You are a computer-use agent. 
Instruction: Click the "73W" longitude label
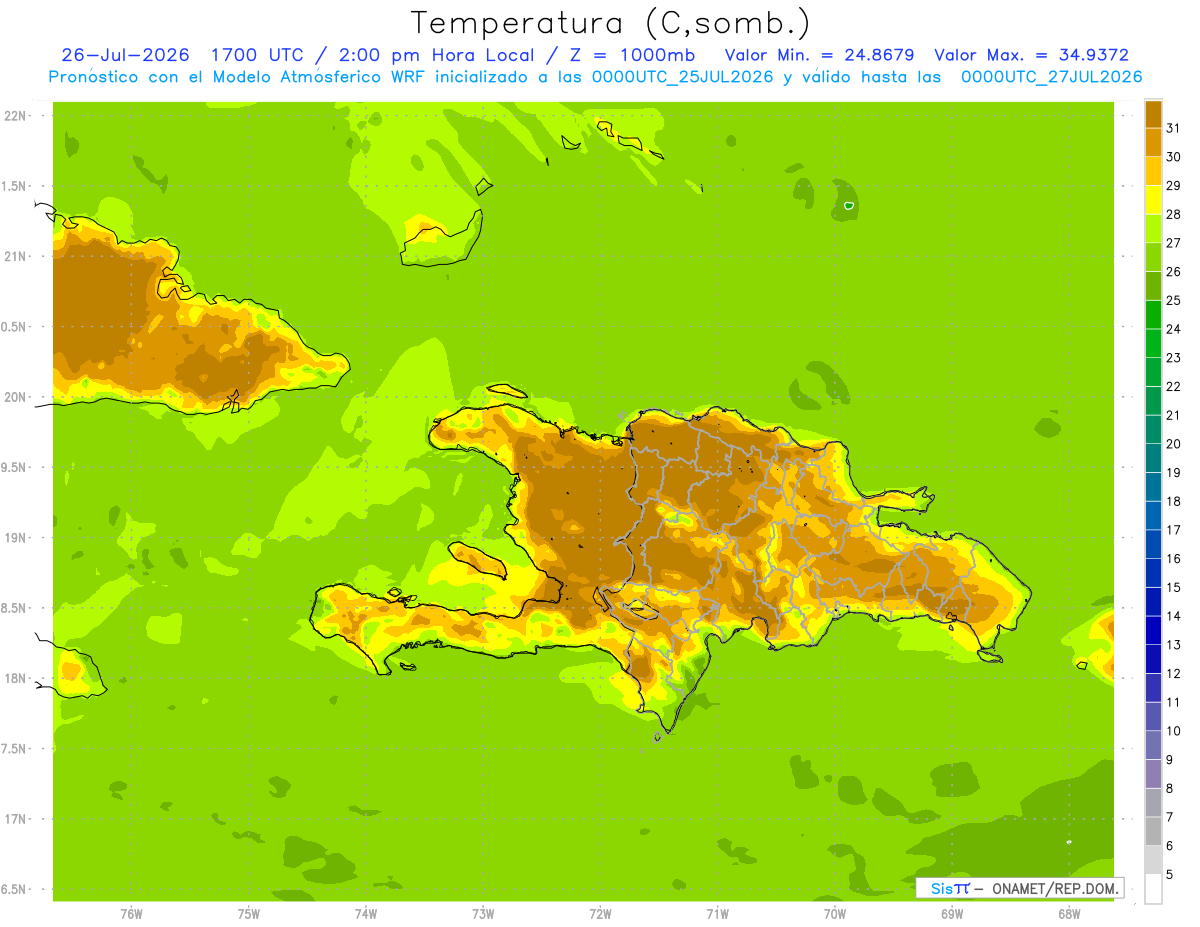point(483,913)
